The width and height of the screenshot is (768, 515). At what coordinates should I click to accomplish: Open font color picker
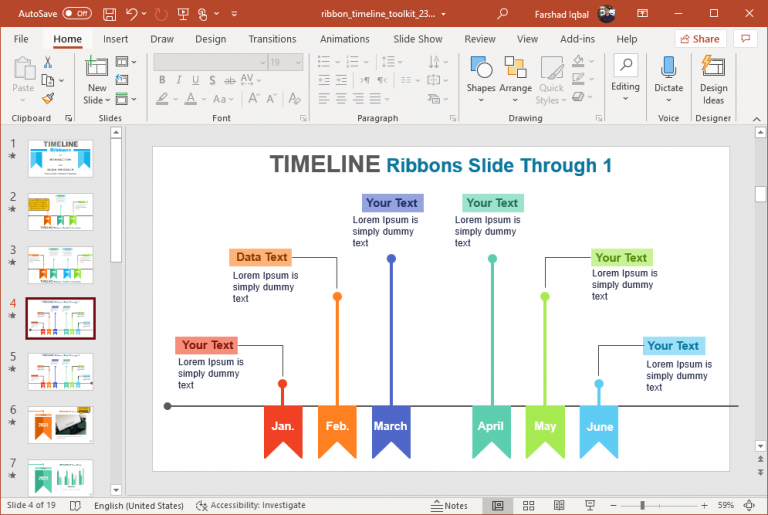point(191,99)
